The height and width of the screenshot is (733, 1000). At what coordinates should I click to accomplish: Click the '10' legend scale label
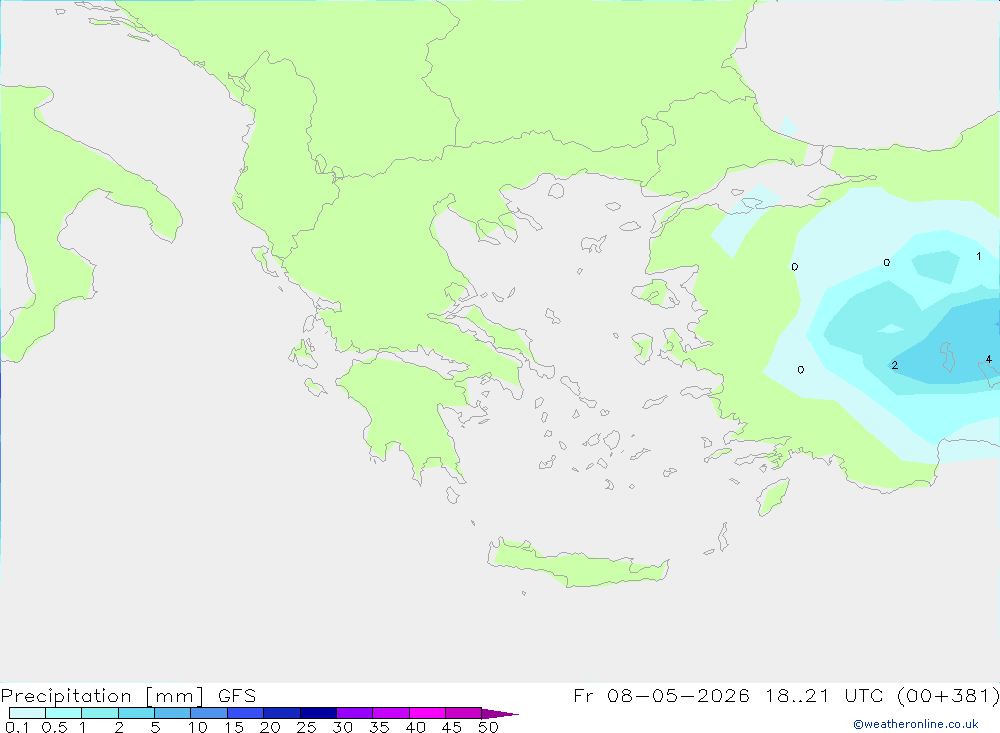tap(198, 727)
